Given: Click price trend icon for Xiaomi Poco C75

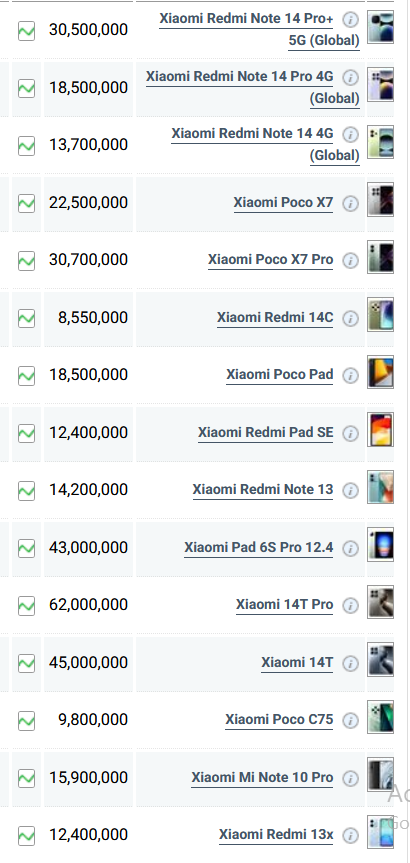Looking at the screenshot, I should click(26, 720).
